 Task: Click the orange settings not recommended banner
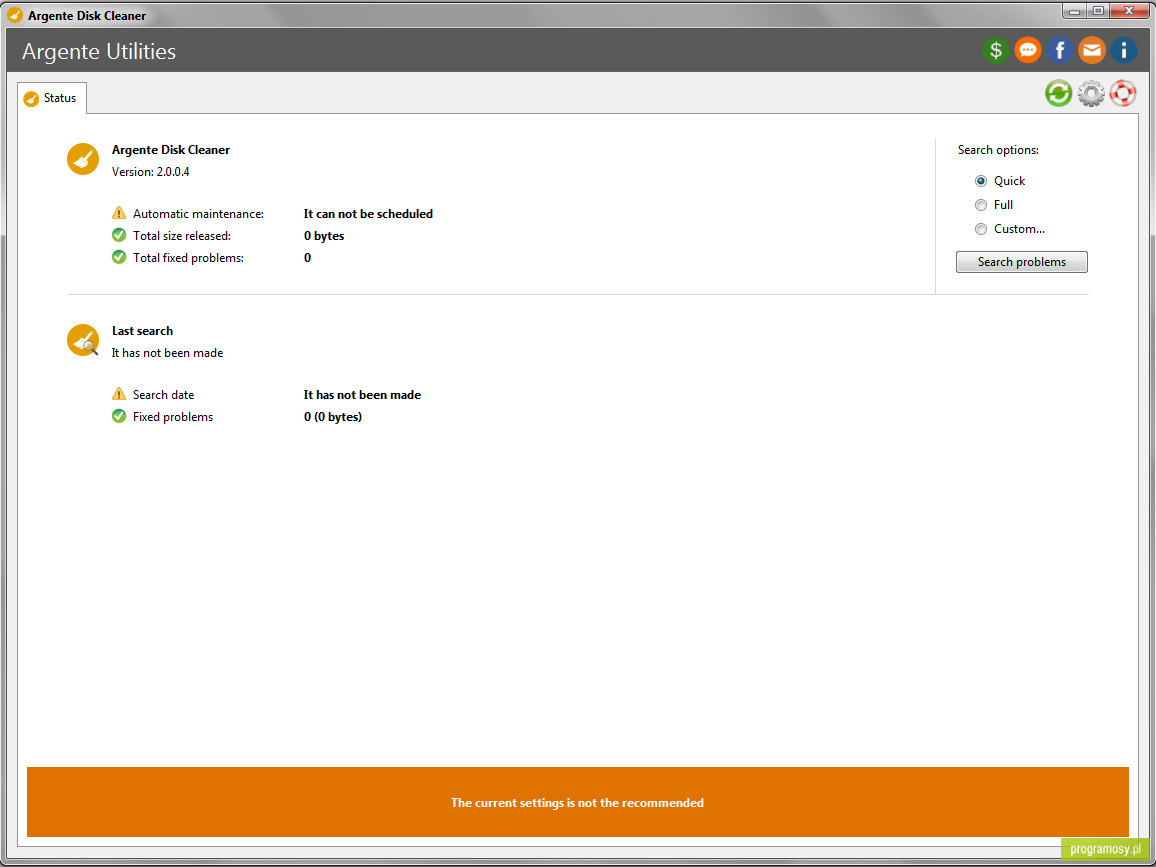(x=577, y=802)
